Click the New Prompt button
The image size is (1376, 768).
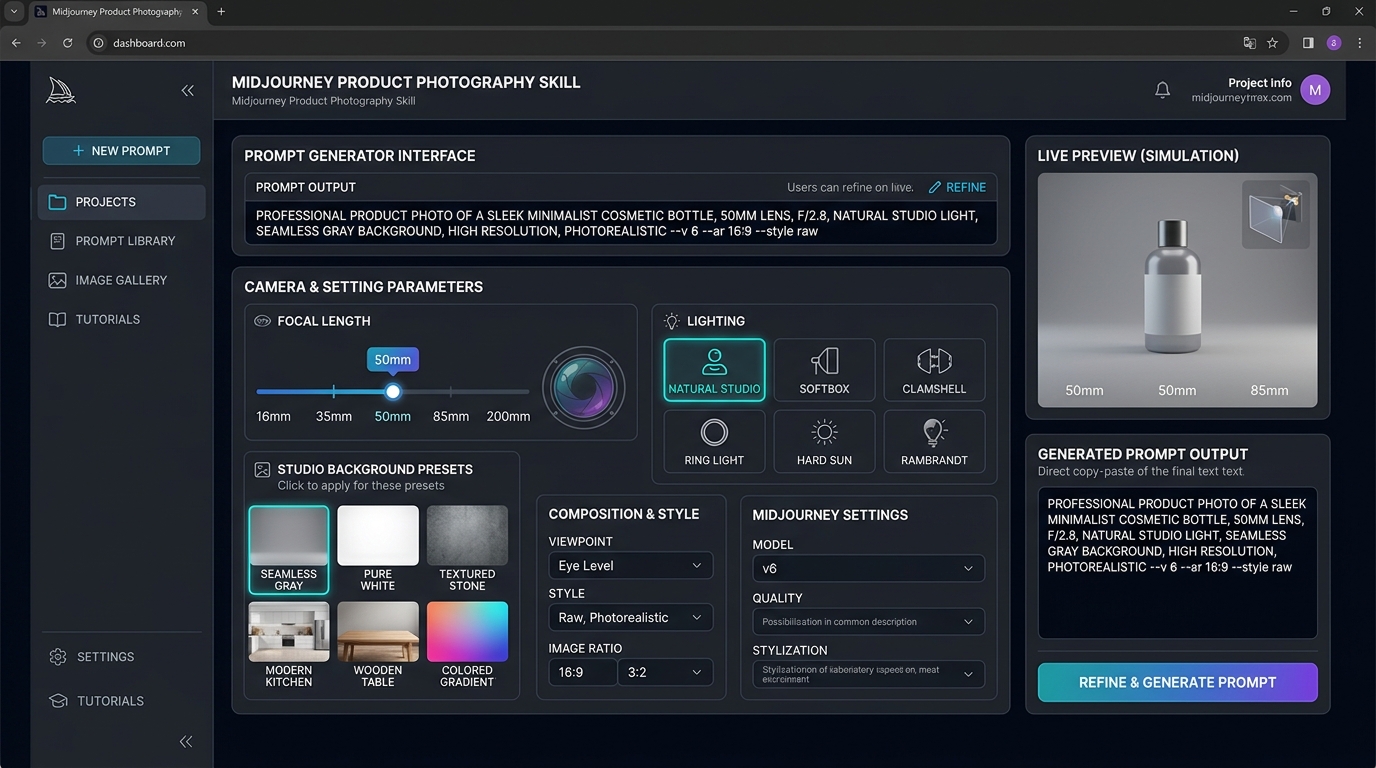click(121, 151)
